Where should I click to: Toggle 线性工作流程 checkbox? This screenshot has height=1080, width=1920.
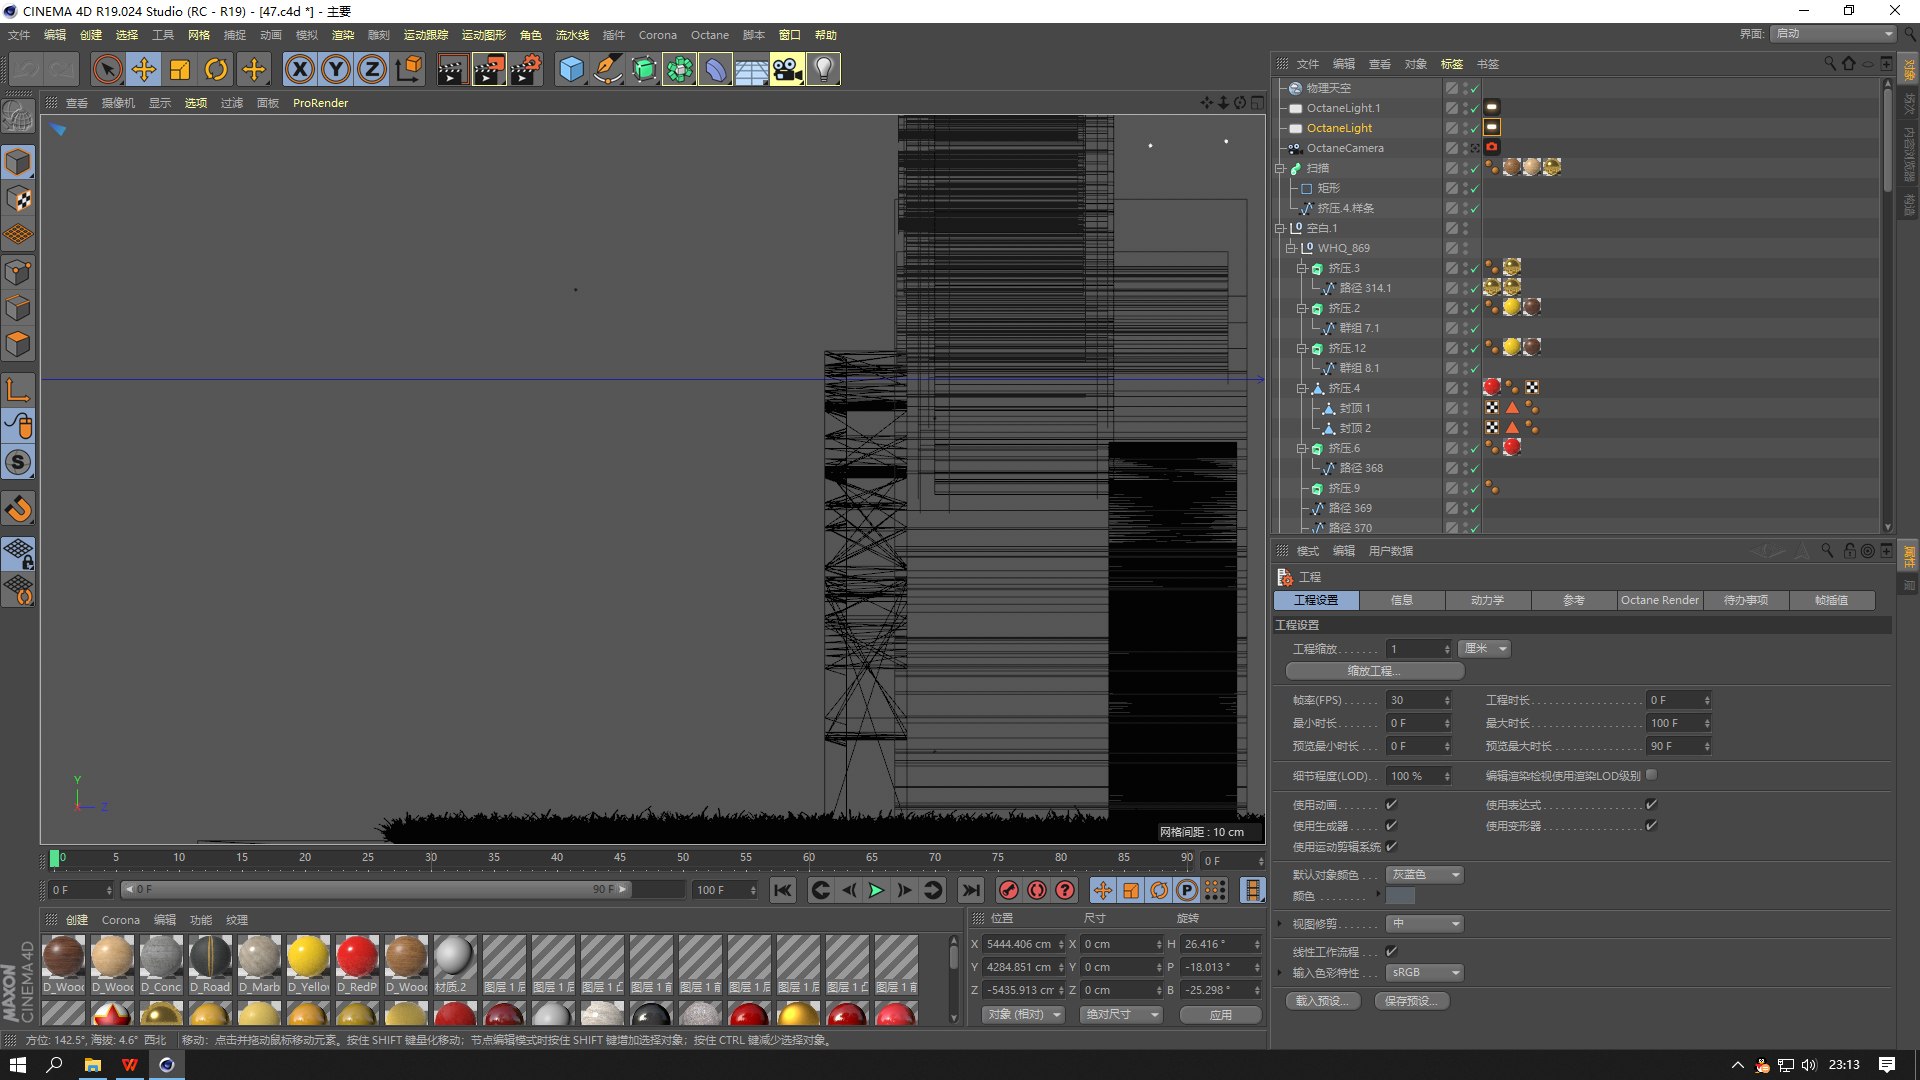coord(1391,951)
